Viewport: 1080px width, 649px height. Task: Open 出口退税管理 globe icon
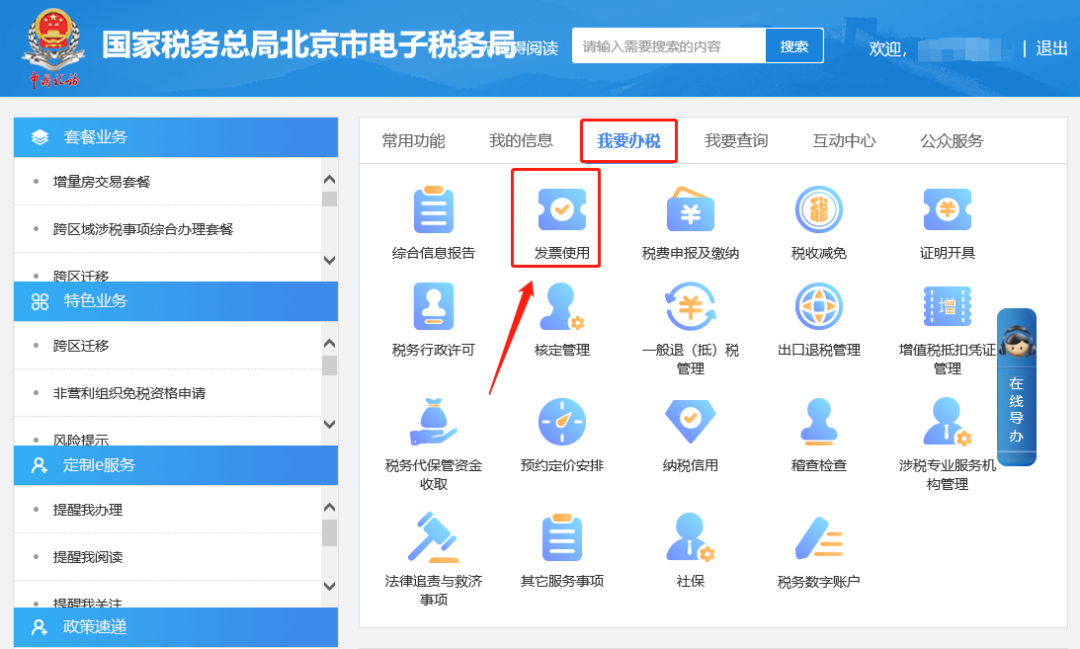pyautogui.click(x=818, y=307)
